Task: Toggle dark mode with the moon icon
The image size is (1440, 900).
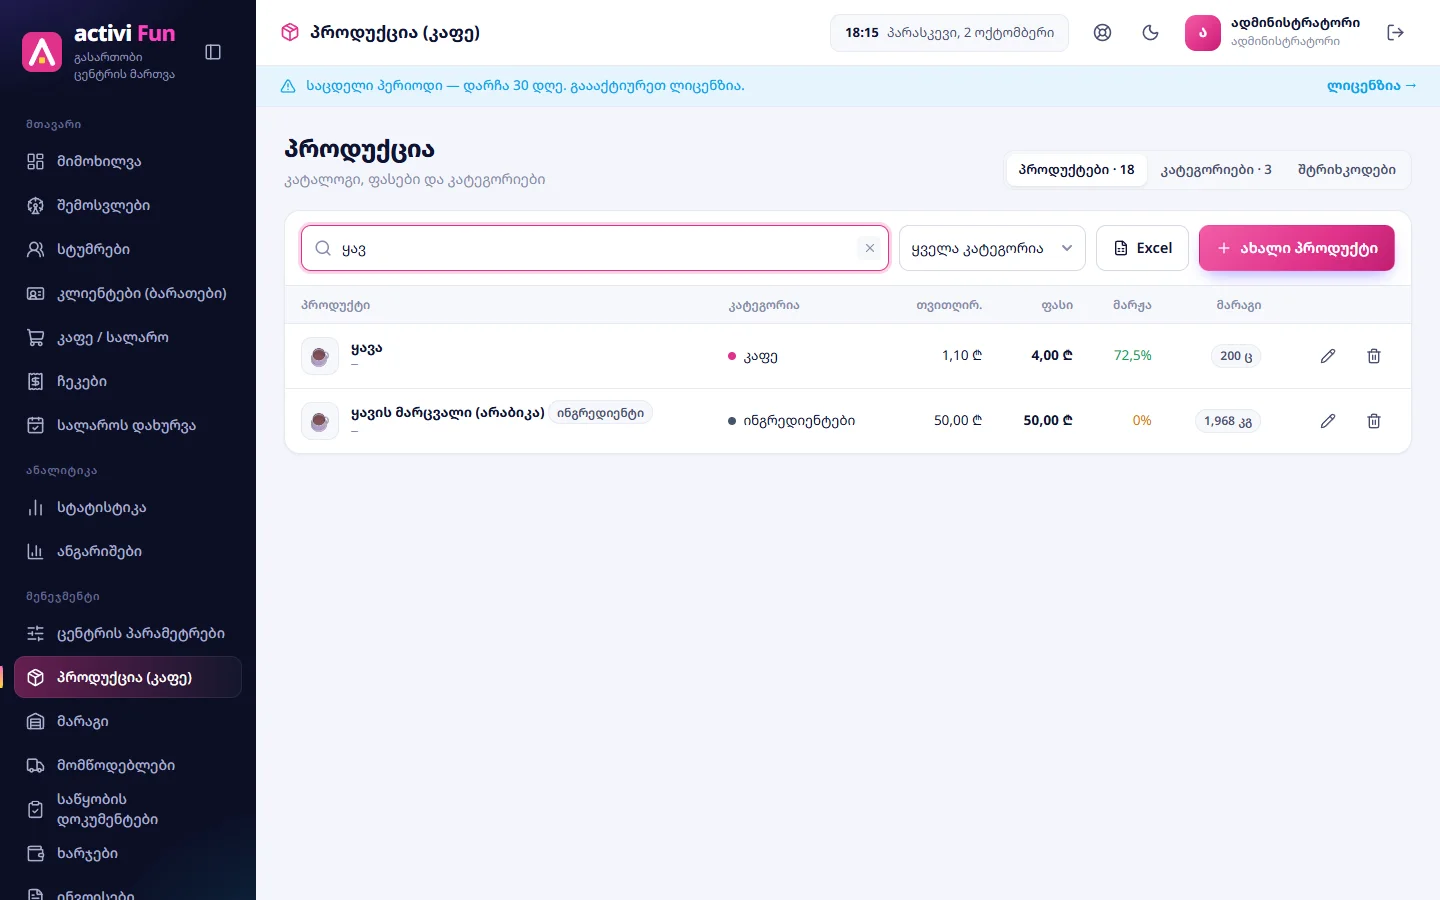Action: click(x=1150, y=33)
